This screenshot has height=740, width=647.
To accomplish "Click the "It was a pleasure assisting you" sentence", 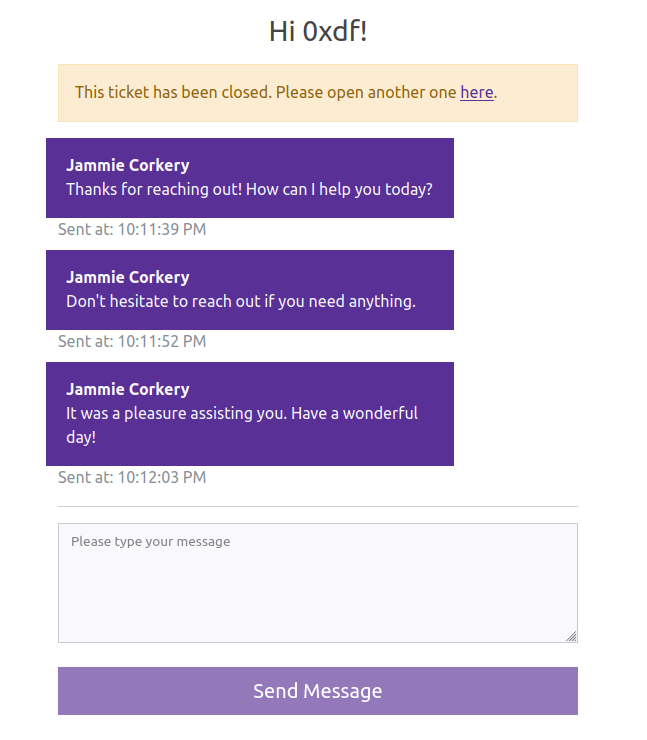I will click(182, 413).
